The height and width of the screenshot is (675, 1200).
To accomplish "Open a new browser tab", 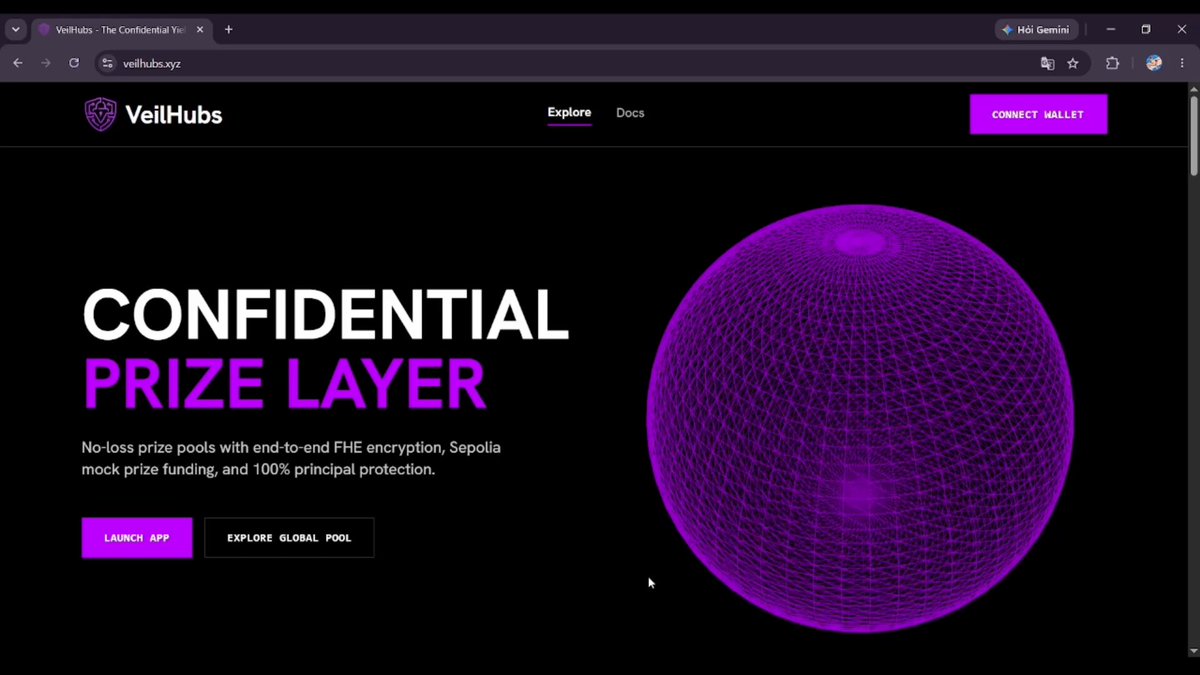I will [228, 30].
